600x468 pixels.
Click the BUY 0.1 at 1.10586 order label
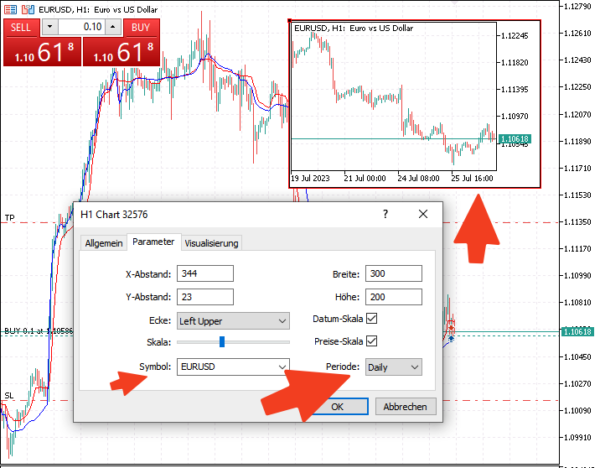tap(38, 331)
